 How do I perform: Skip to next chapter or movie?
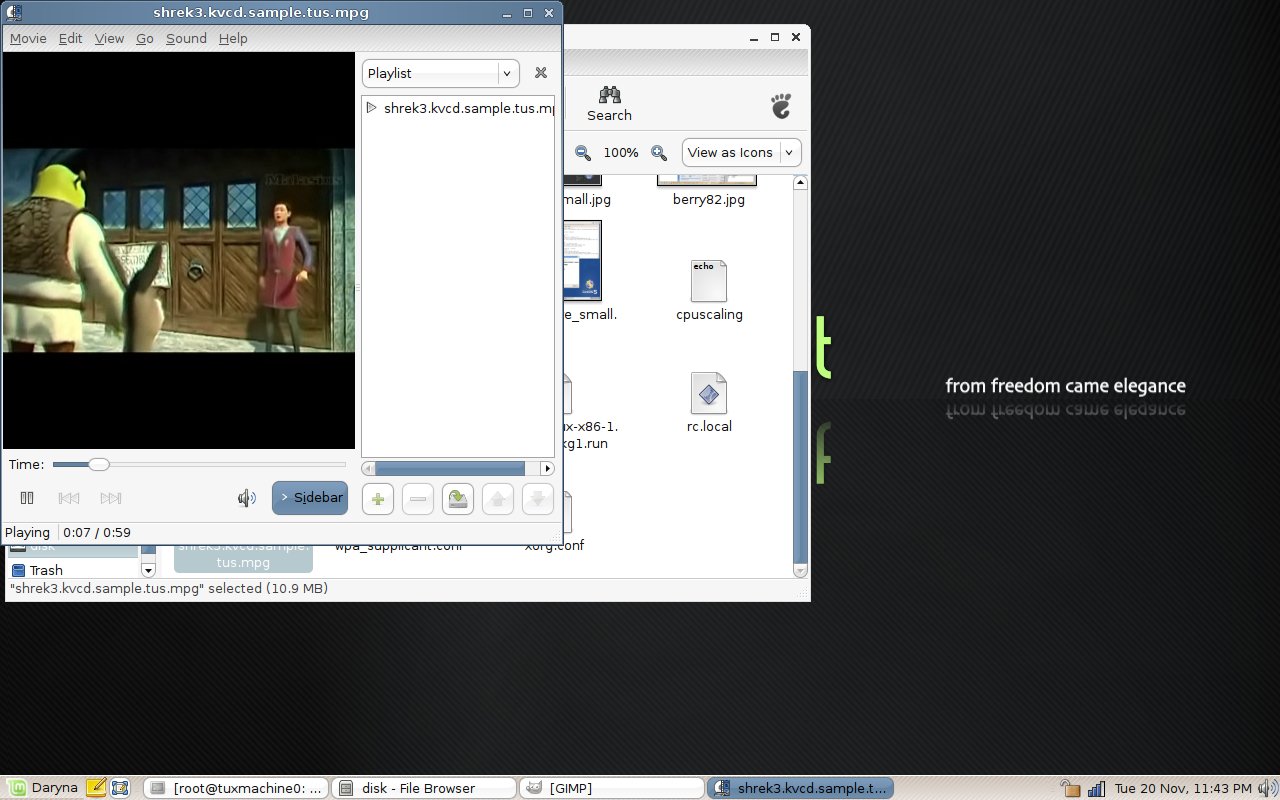(111, 498)
